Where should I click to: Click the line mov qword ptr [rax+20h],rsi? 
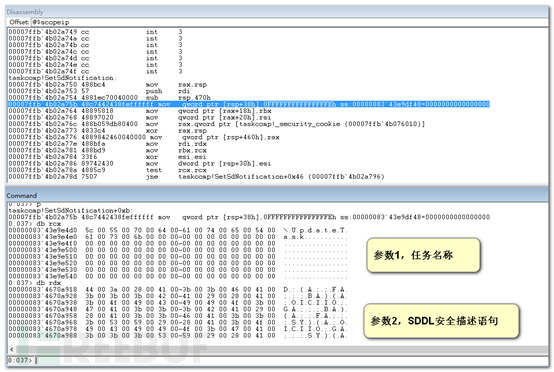tap(140, 117)
